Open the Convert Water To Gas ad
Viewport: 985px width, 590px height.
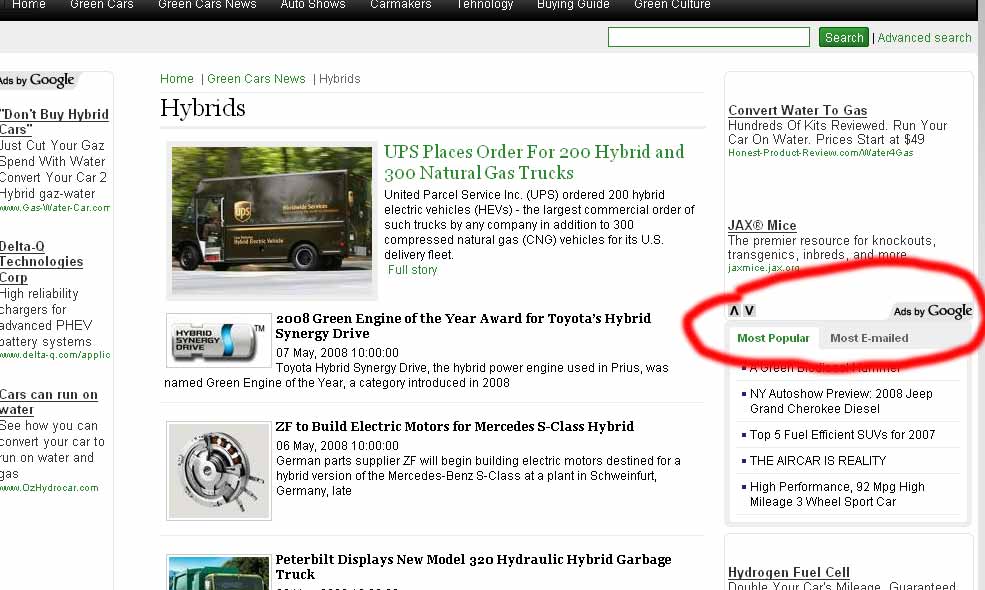click(x=797, y=110)
